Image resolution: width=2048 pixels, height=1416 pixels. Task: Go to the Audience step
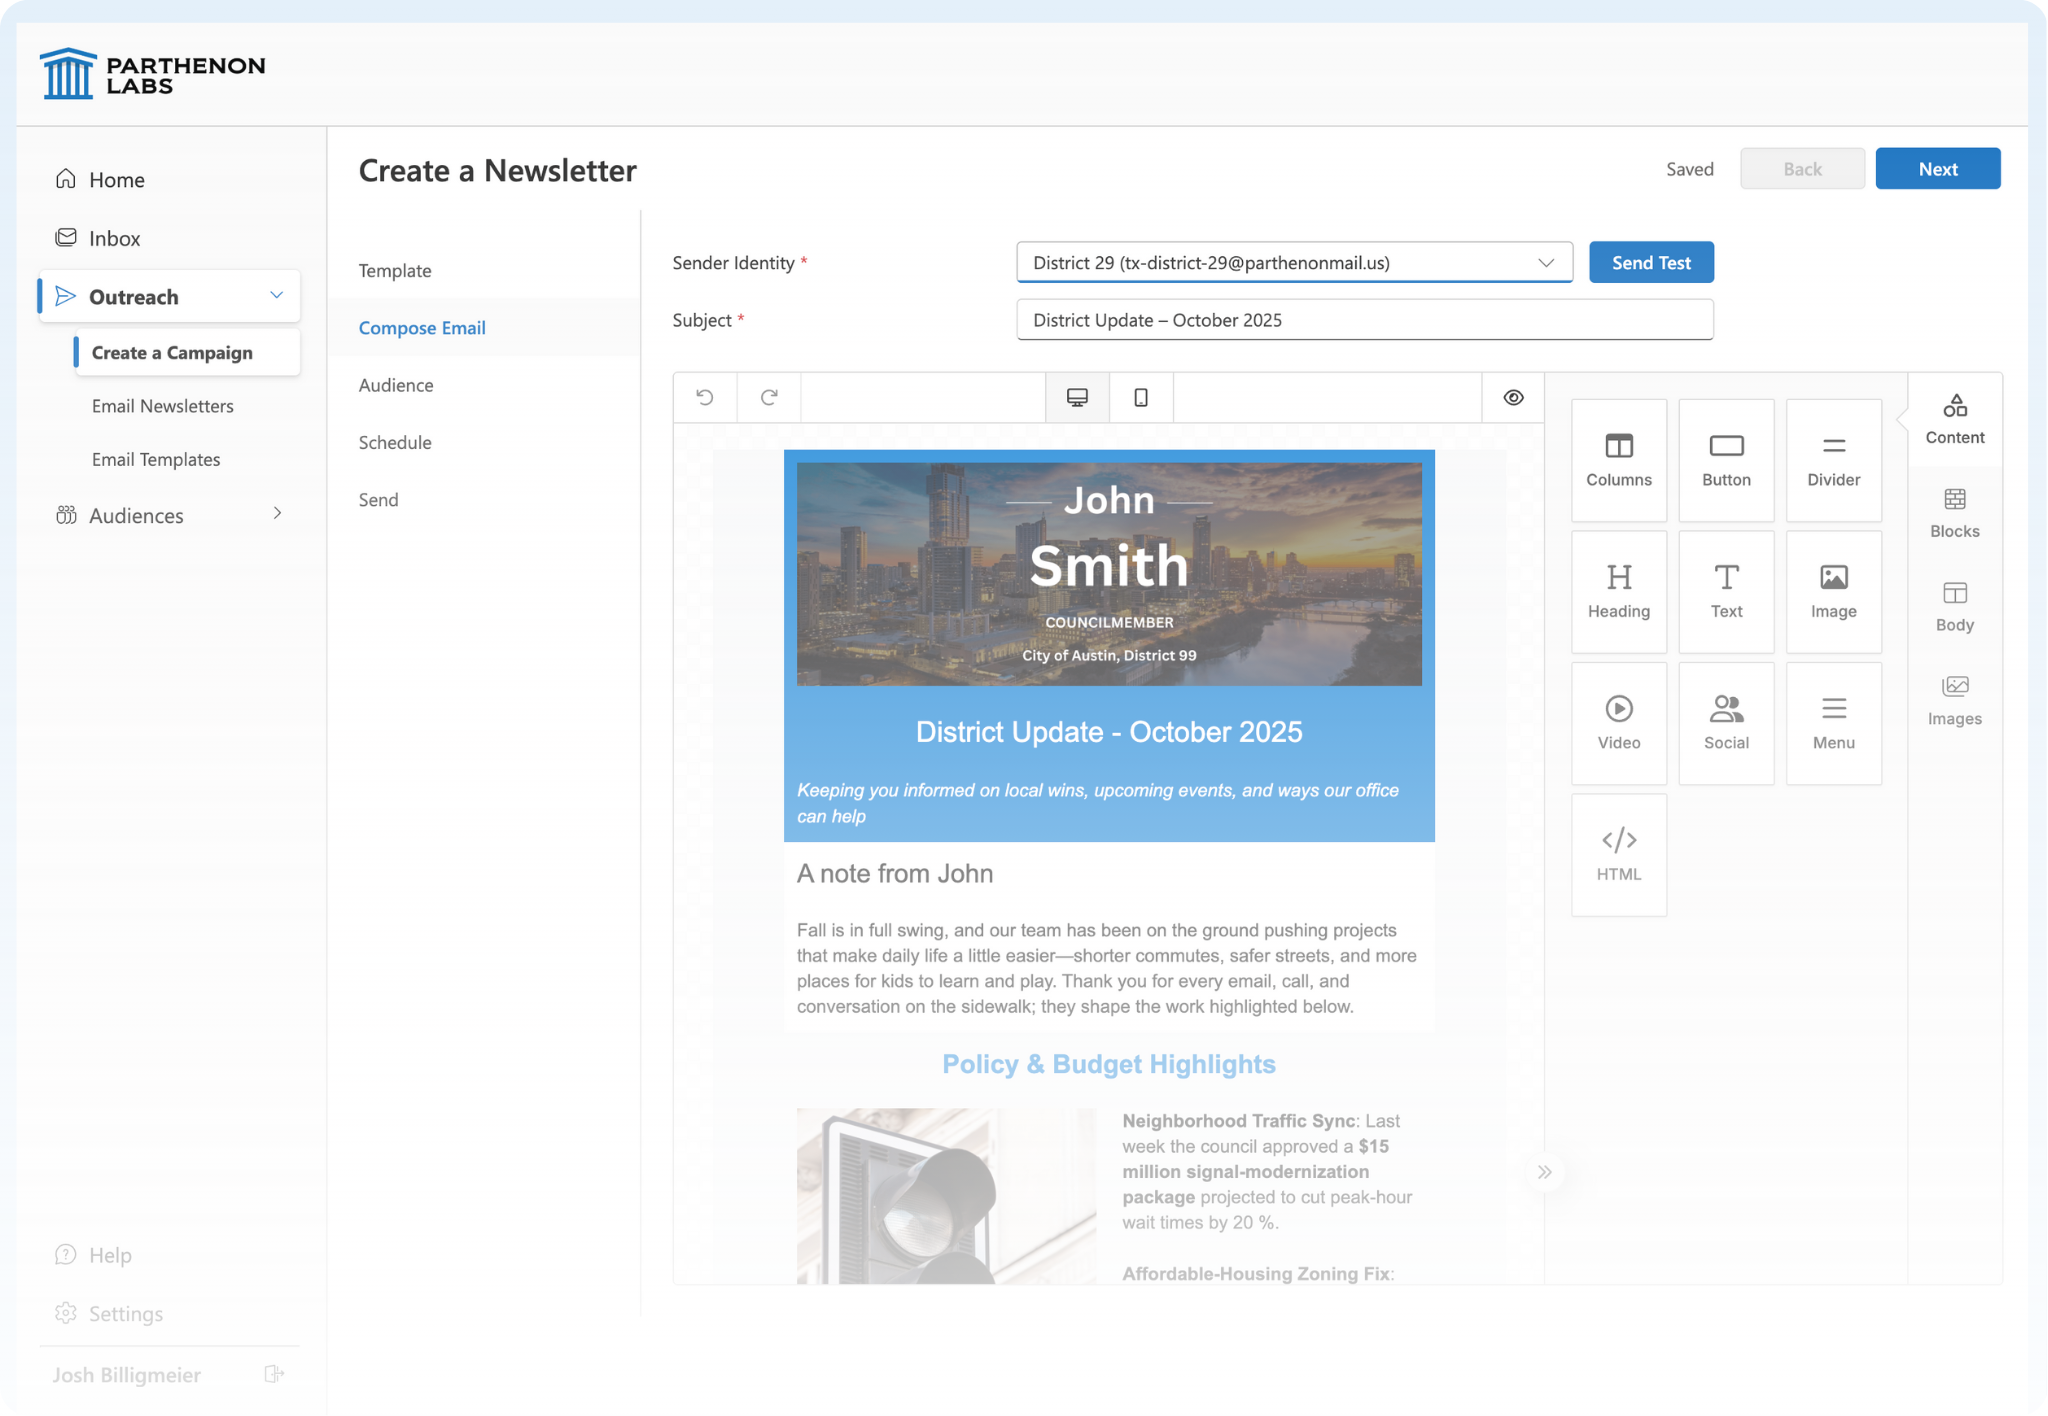coord(396,385)
